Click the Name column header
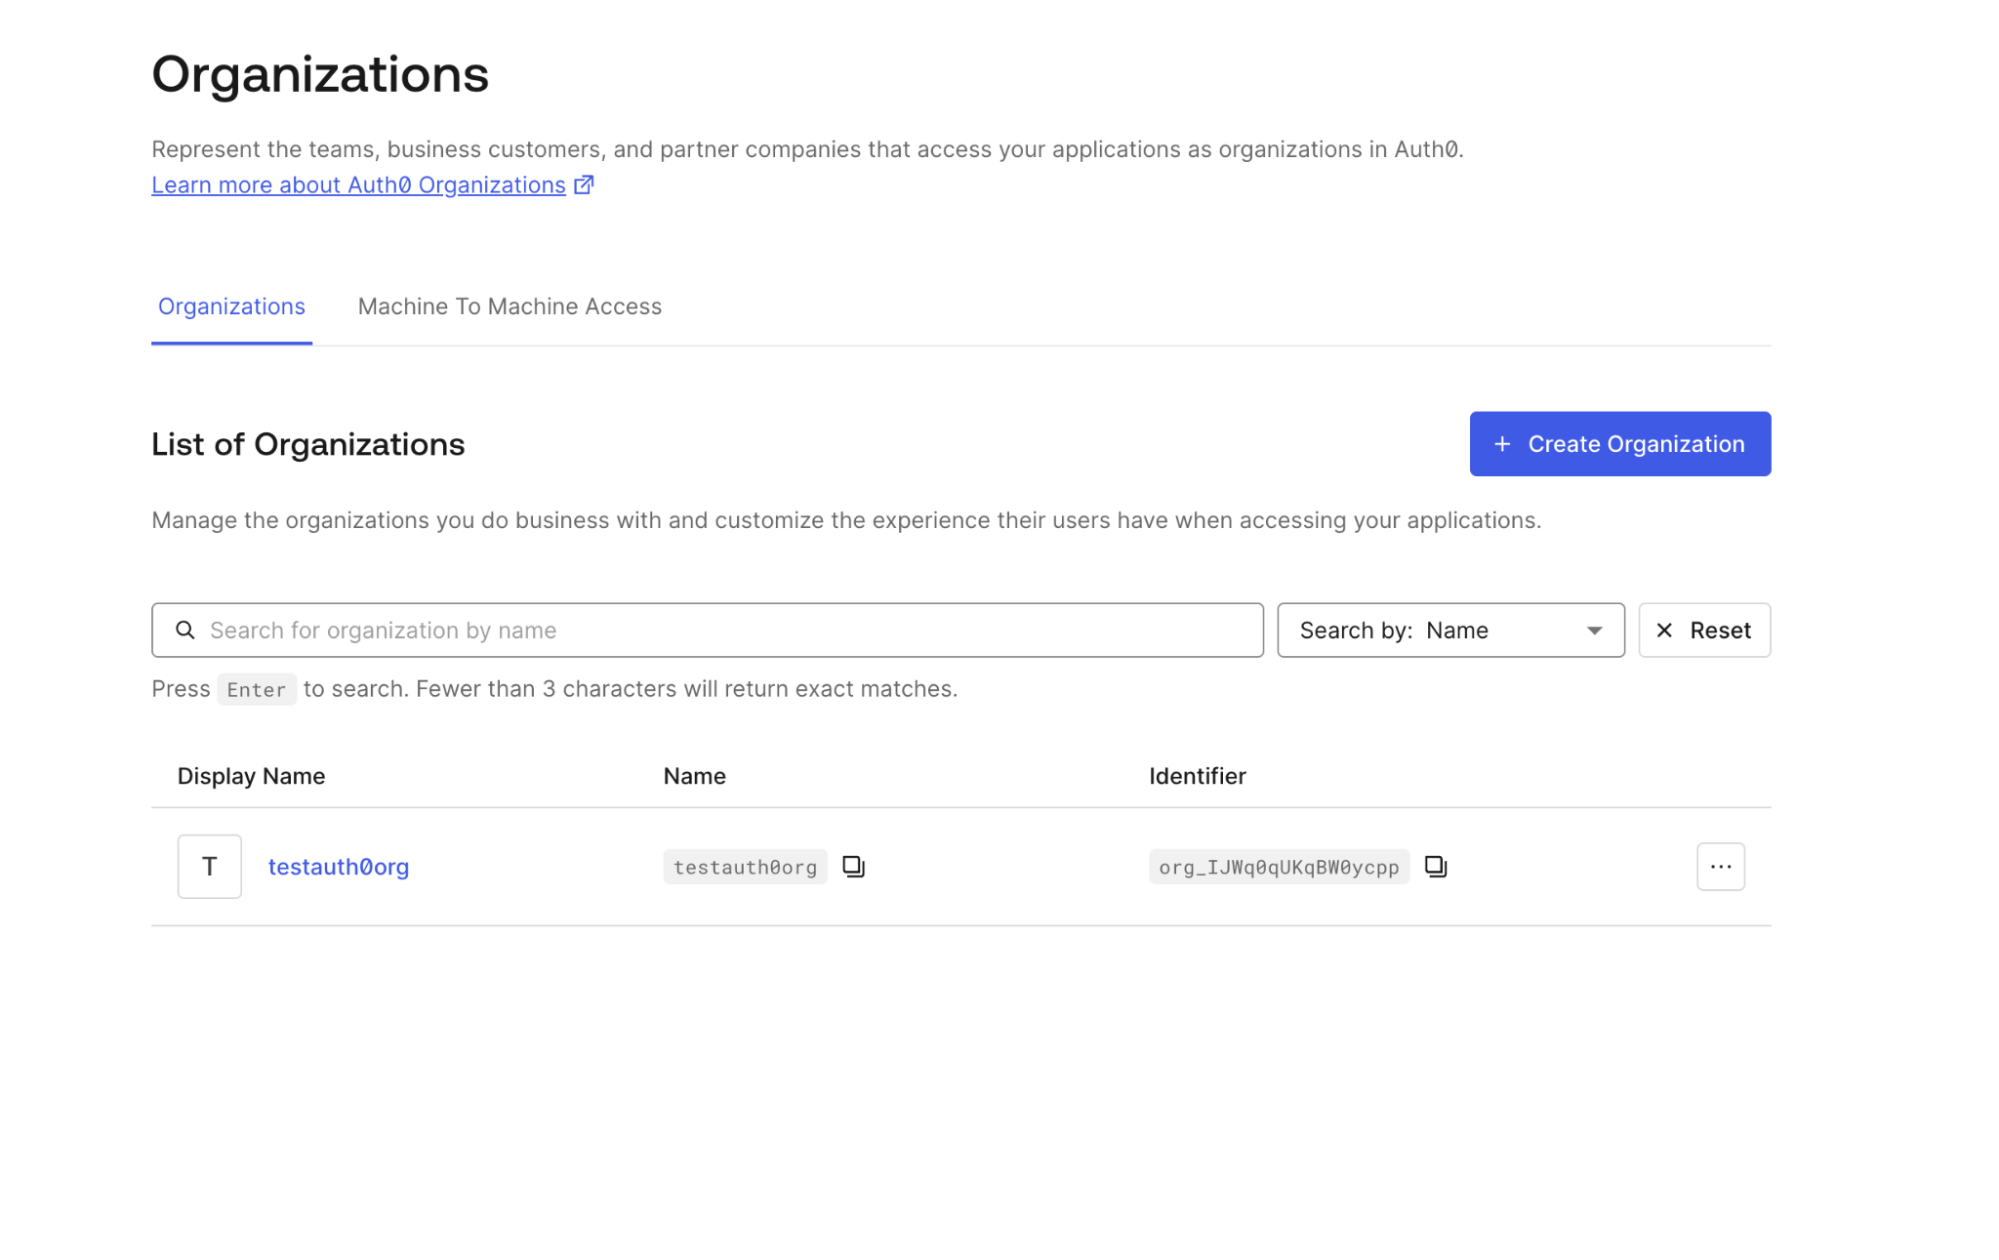The image size is (1999, 1260). [x=694, y=776]
